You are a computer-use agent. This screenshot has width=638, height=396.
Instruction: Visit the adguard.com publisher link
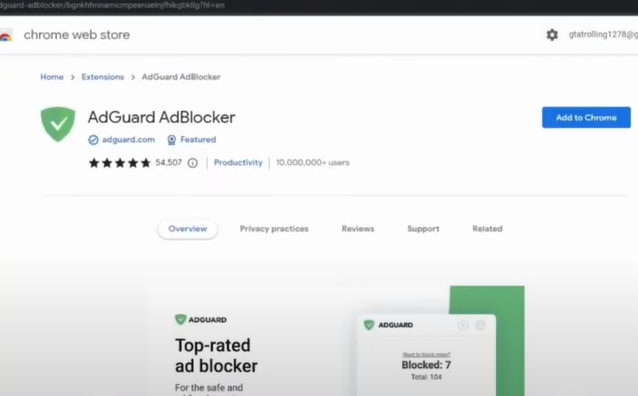[x=128, y=140]
